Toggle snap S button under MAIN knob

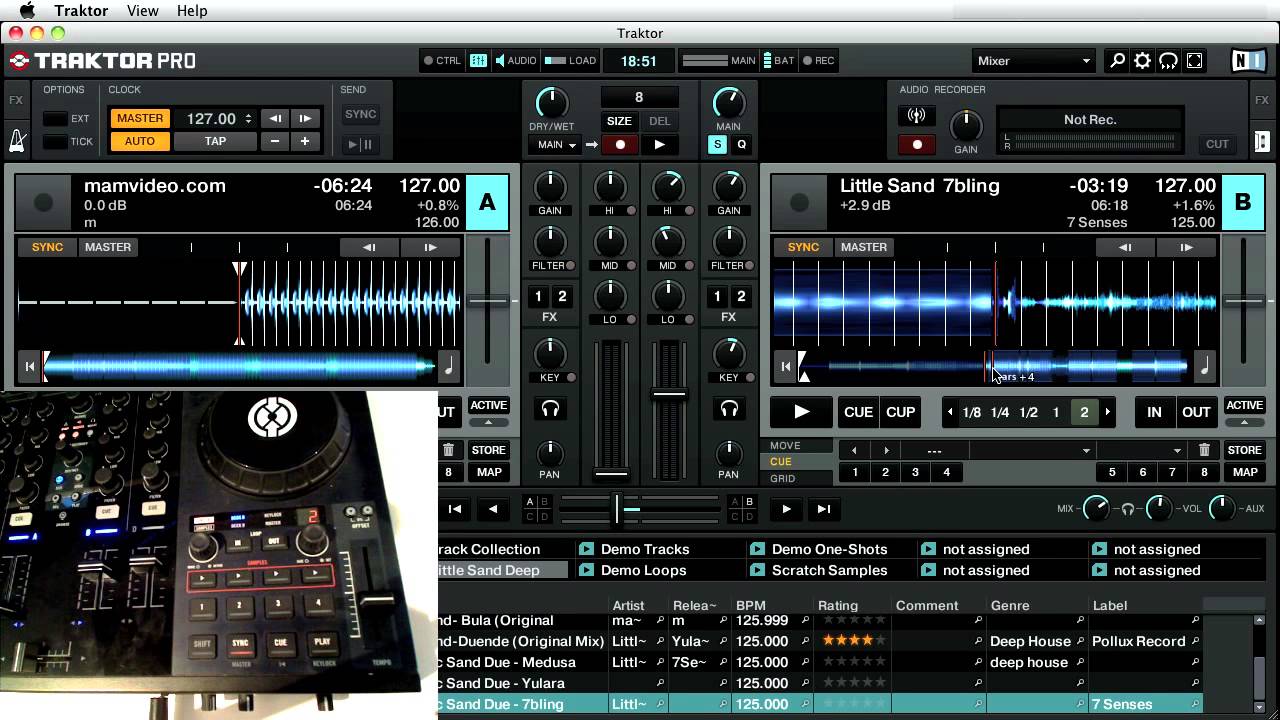coord(717,145)
